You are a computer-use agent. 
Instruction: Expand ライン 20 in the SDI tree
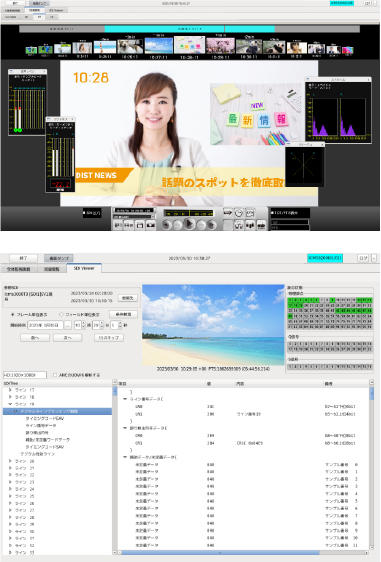[10, 461]
